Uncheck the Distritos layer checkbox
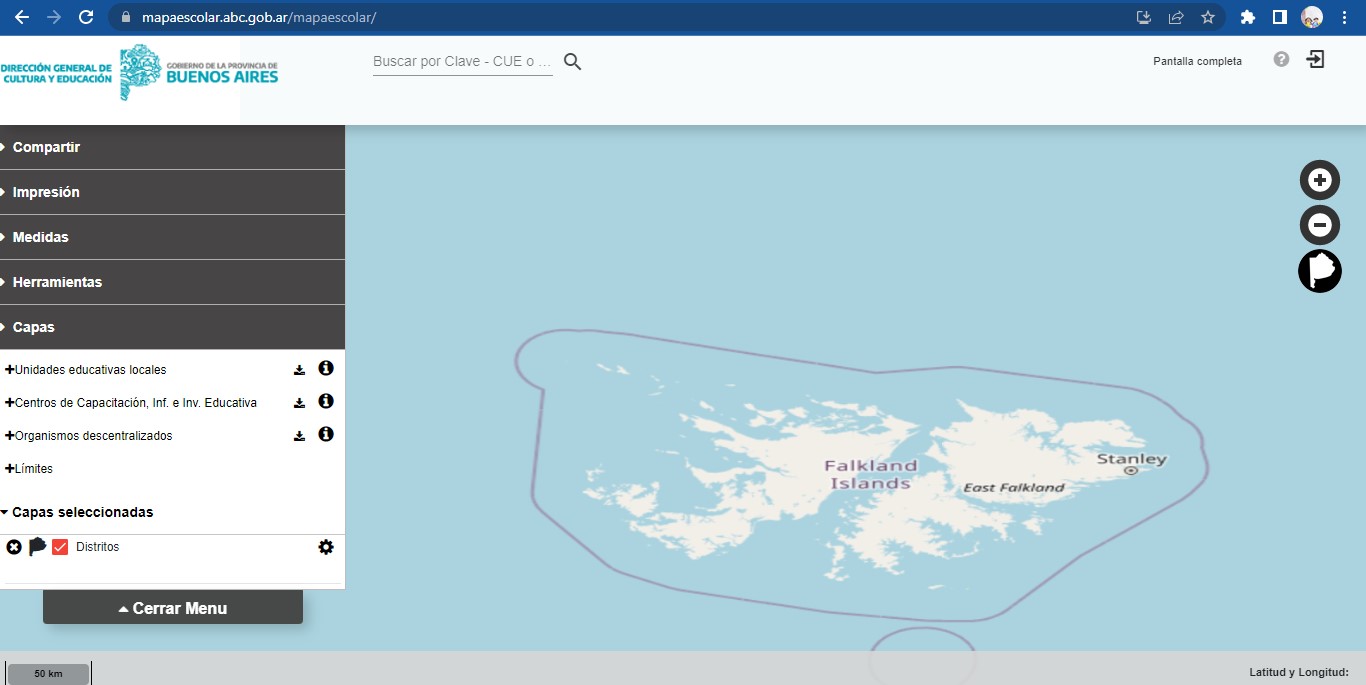Viewport: 1366px width, 685px height. (60, 547)
